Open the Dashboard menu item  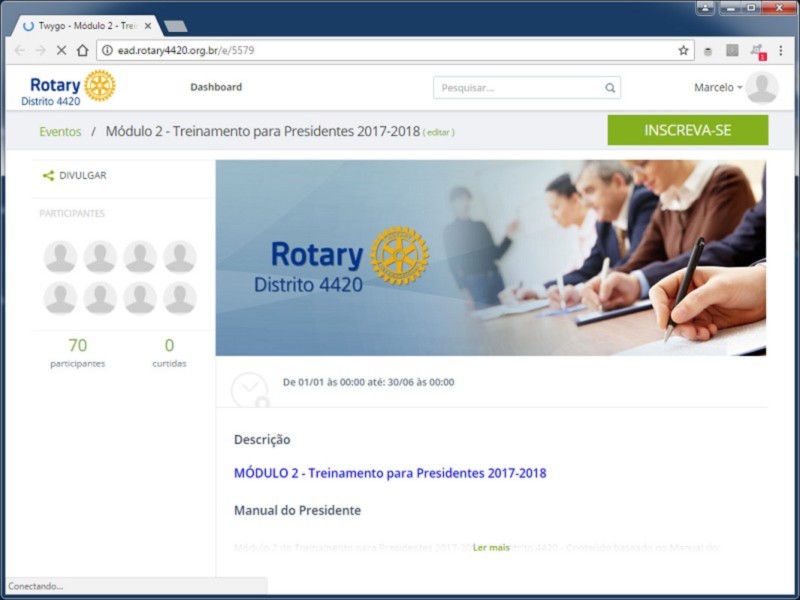[x=216, y=87]
